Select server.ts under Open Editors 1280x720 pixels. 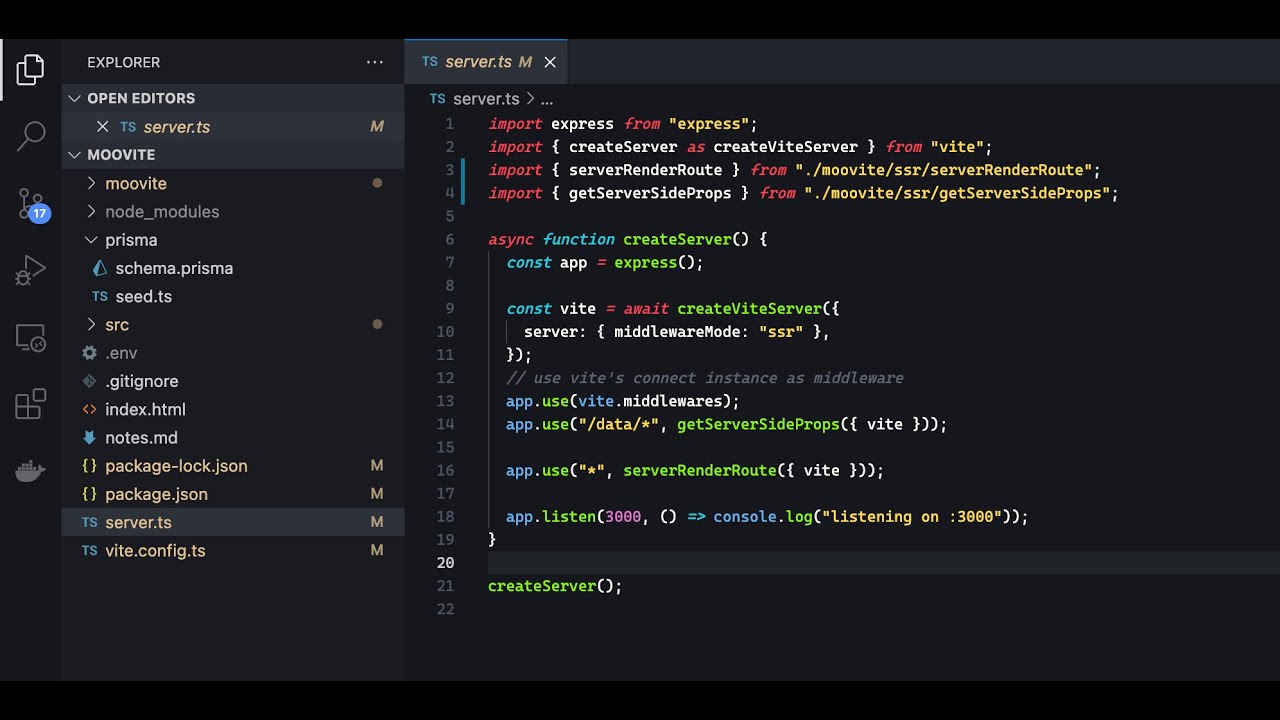click(x=233, y=127)
